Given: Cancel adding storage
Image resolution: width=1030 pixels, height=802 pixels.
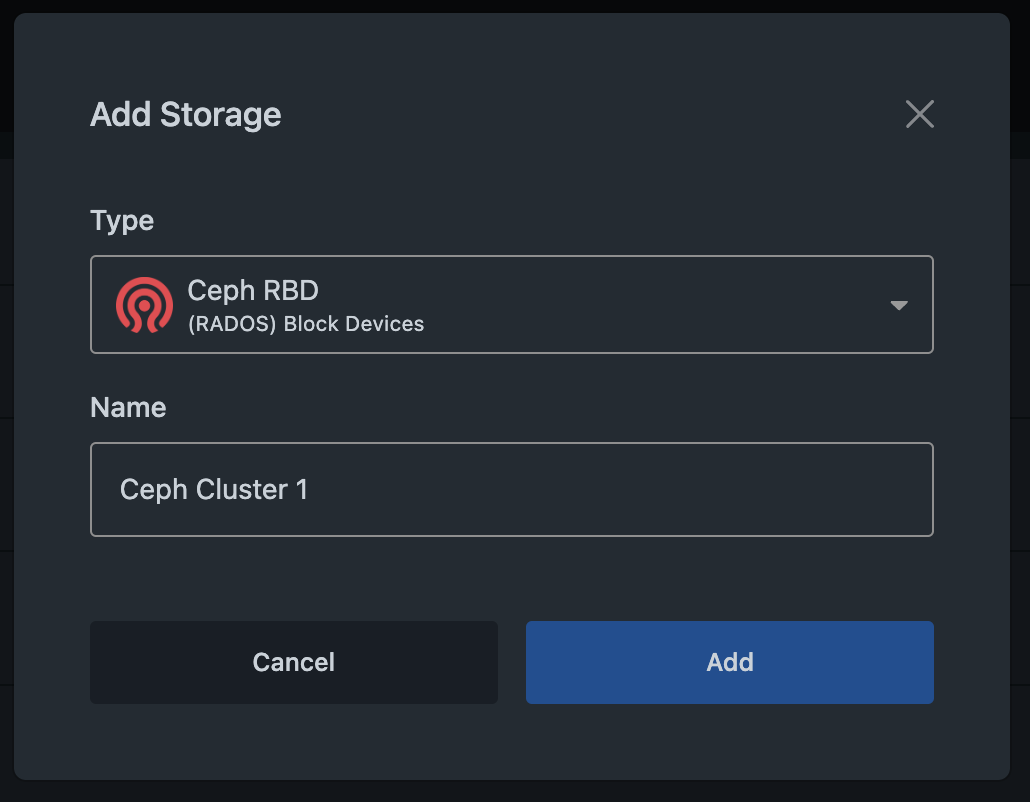Looking at the screenshot, I should click(294, 662).
